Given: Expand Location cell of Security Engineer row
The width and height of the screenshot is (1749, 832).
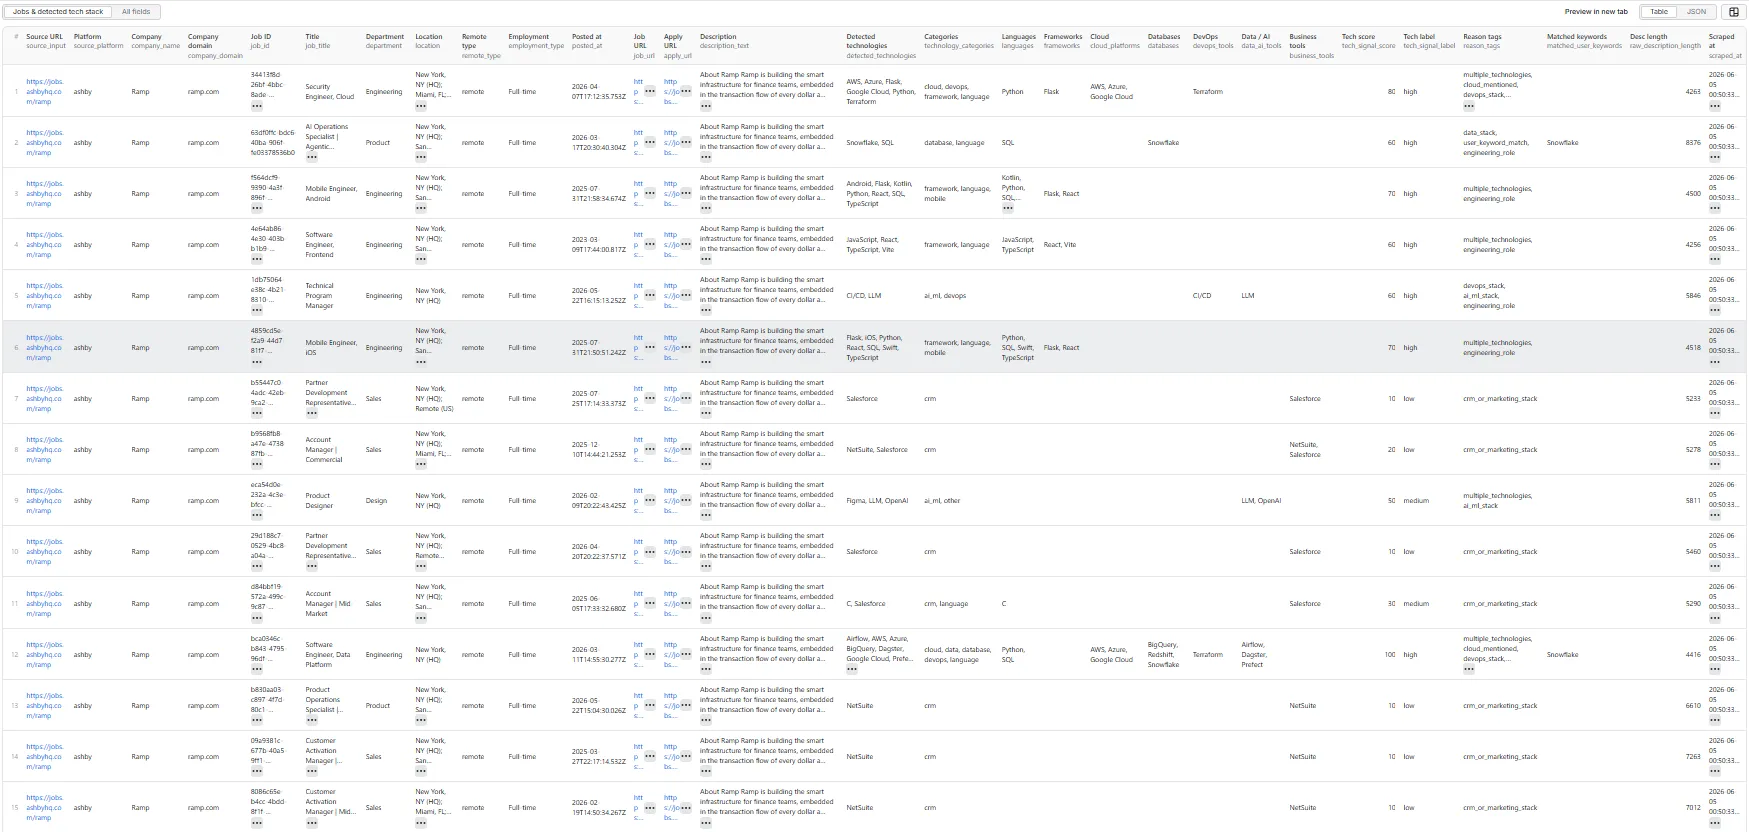Looking at the screenshot, I should 421,106.
